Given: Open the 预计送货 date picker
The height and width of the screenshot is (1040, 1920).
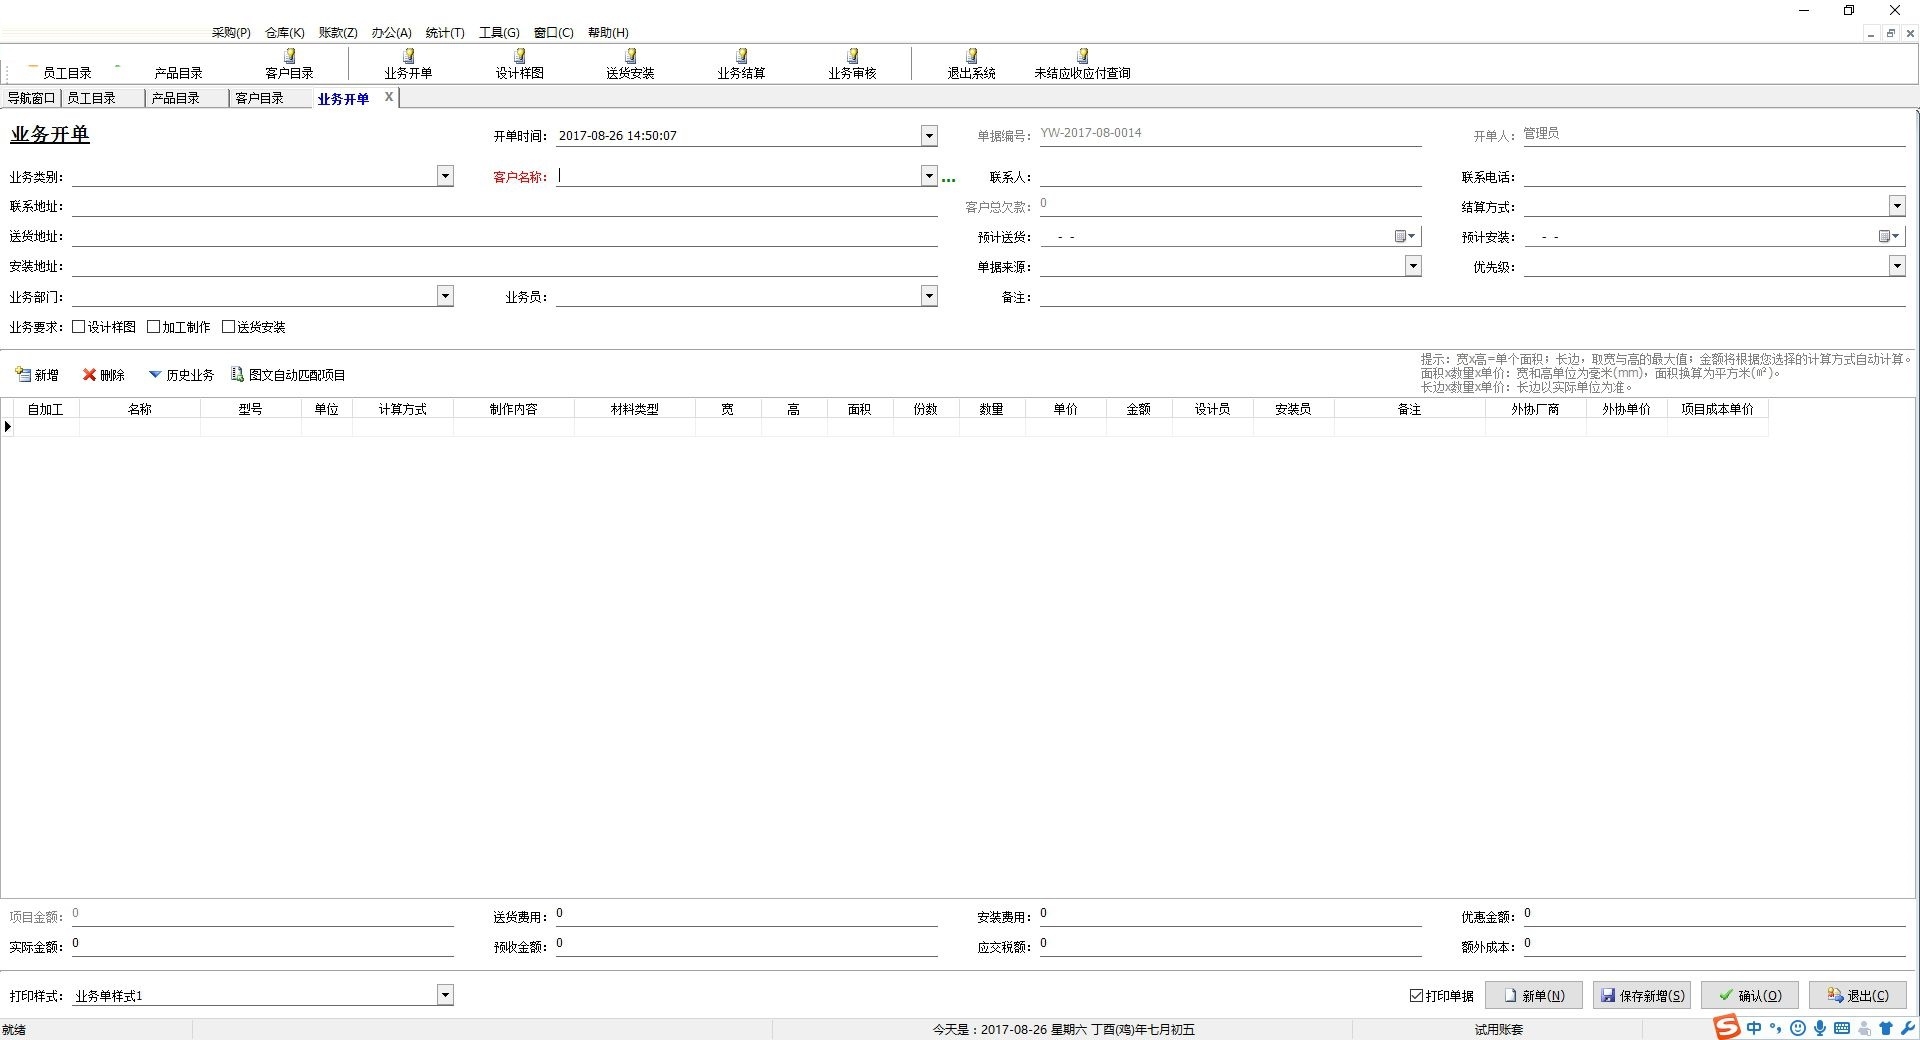Looking at the screenshot, I should tap(1405, 237).
